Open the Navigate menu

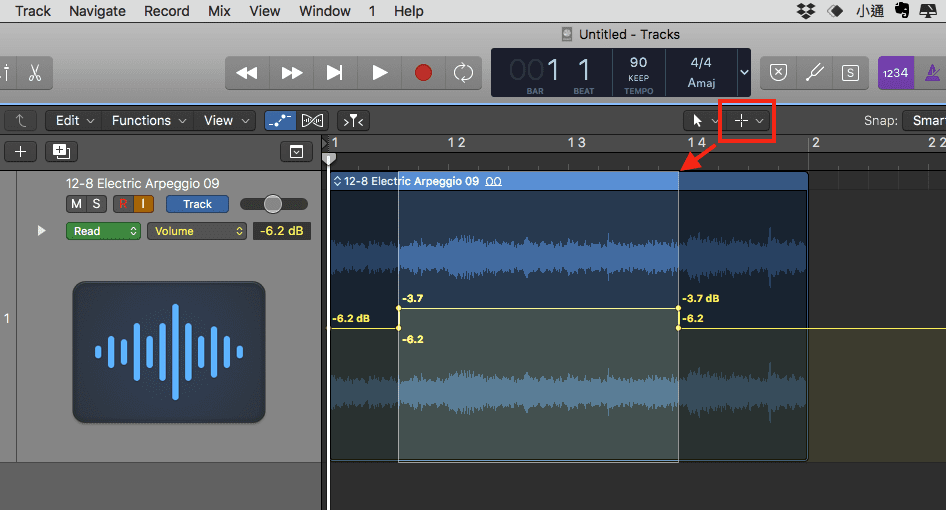click(97, 11)
